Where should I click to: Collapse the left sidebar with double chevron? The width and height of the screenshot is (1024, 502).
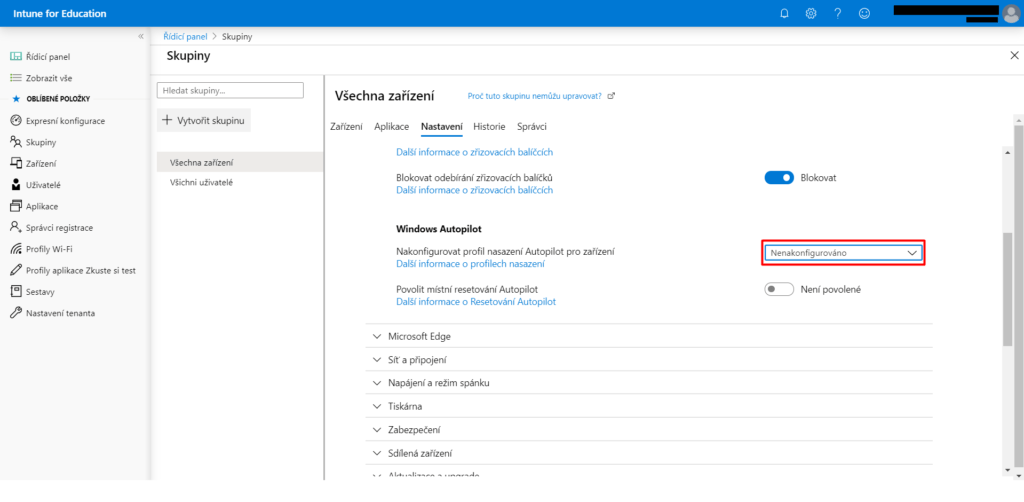point(140,36)
